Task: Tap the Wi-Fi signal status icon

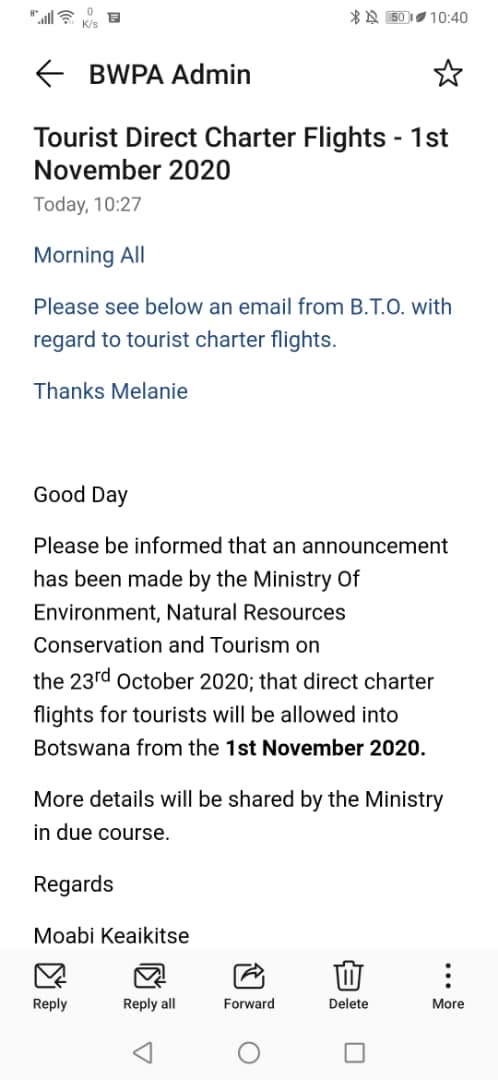Action: (67, 18)
